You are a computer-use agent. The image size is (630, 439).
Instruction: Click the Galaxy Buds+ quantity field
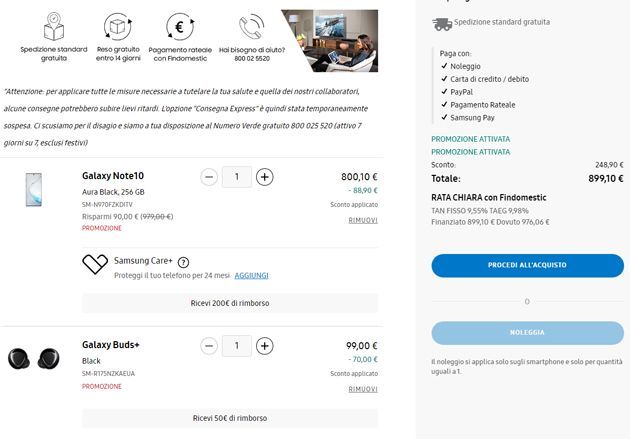tap(236, 346)
